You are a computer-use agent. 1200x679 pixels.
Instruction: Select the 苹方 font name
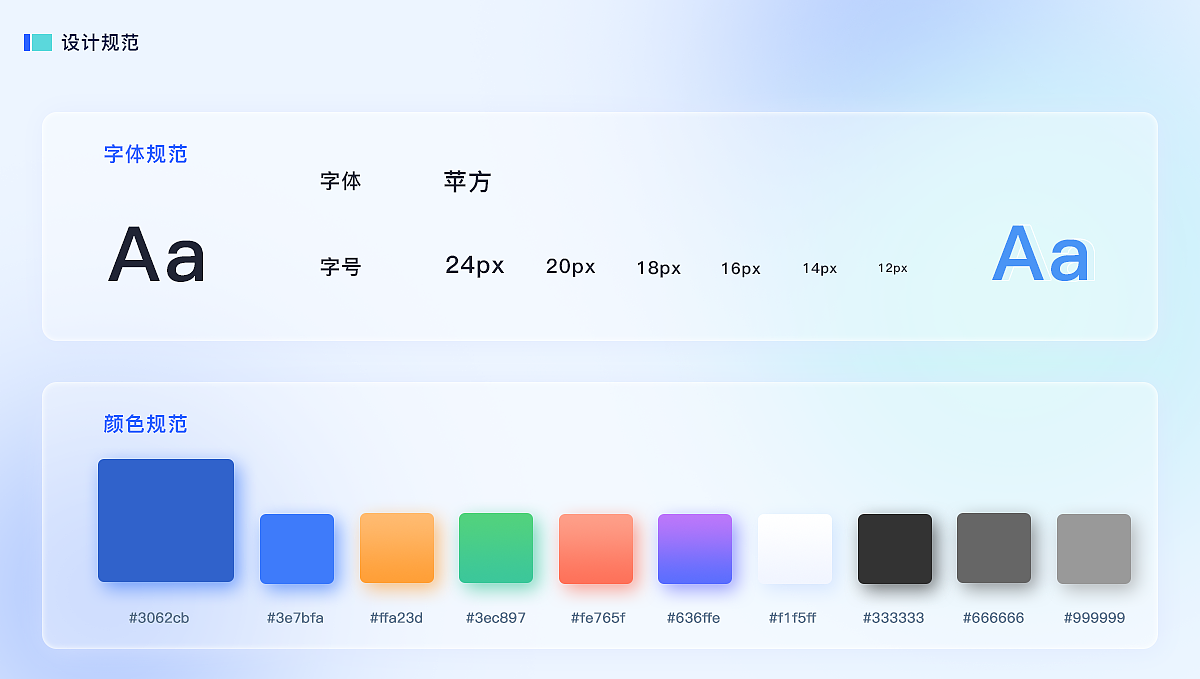(466, 181)
